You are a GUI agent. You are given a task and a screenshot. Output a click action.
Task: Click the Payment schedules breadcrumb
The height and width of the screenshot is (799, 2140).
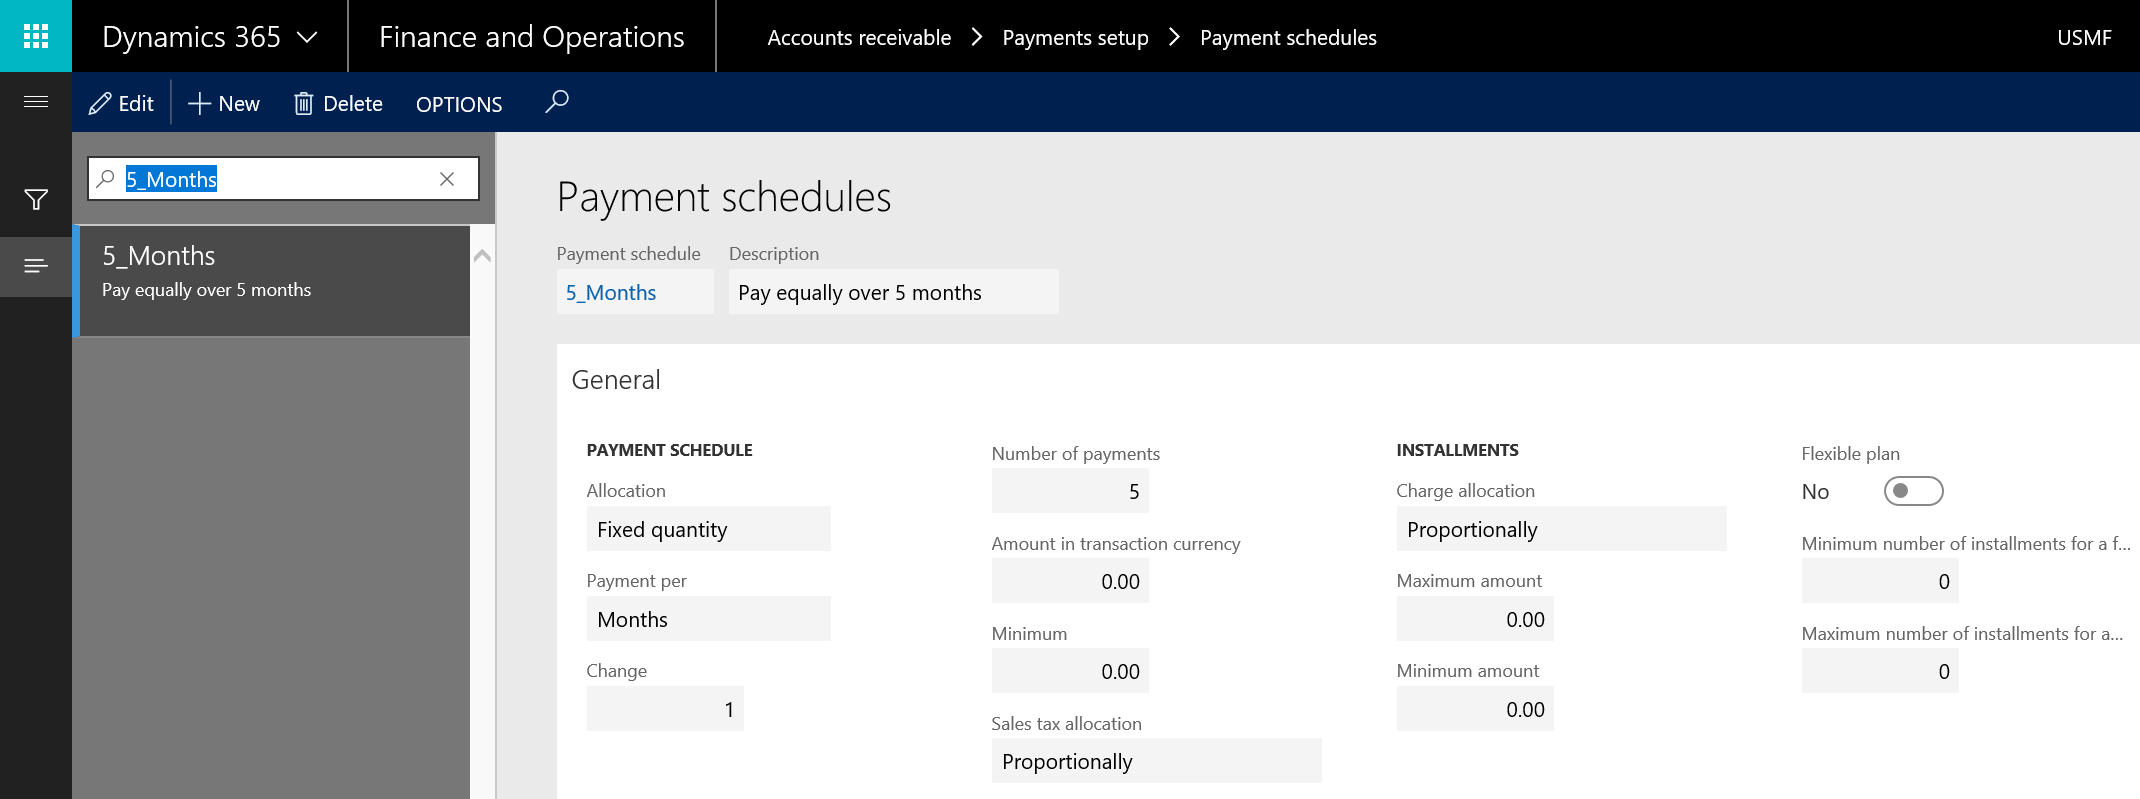click(1288, 38)
